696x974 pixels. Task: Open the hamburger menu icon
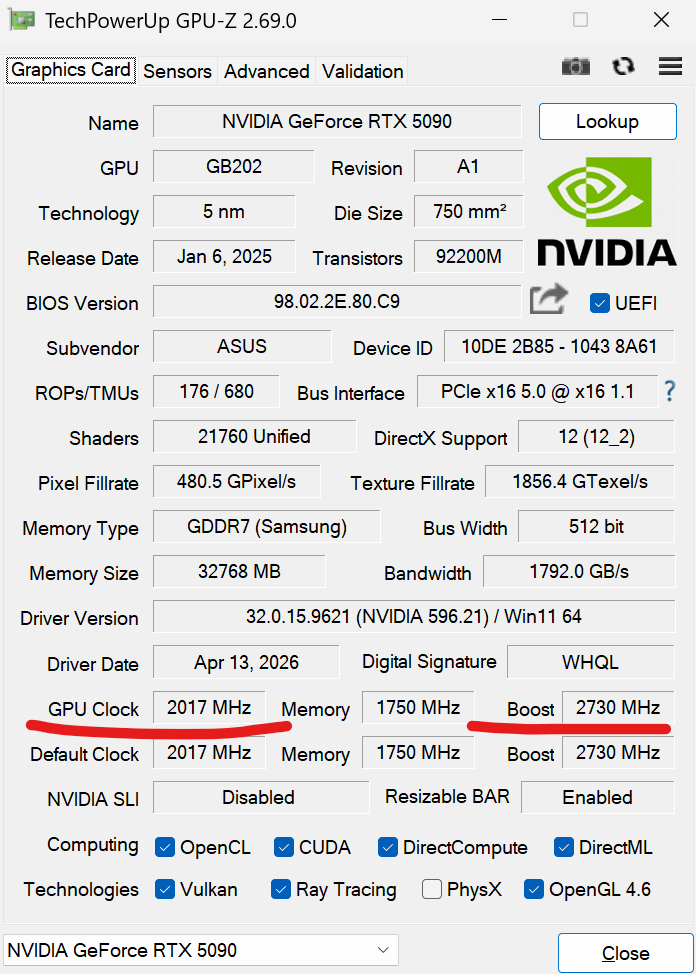tap(670, 66)
